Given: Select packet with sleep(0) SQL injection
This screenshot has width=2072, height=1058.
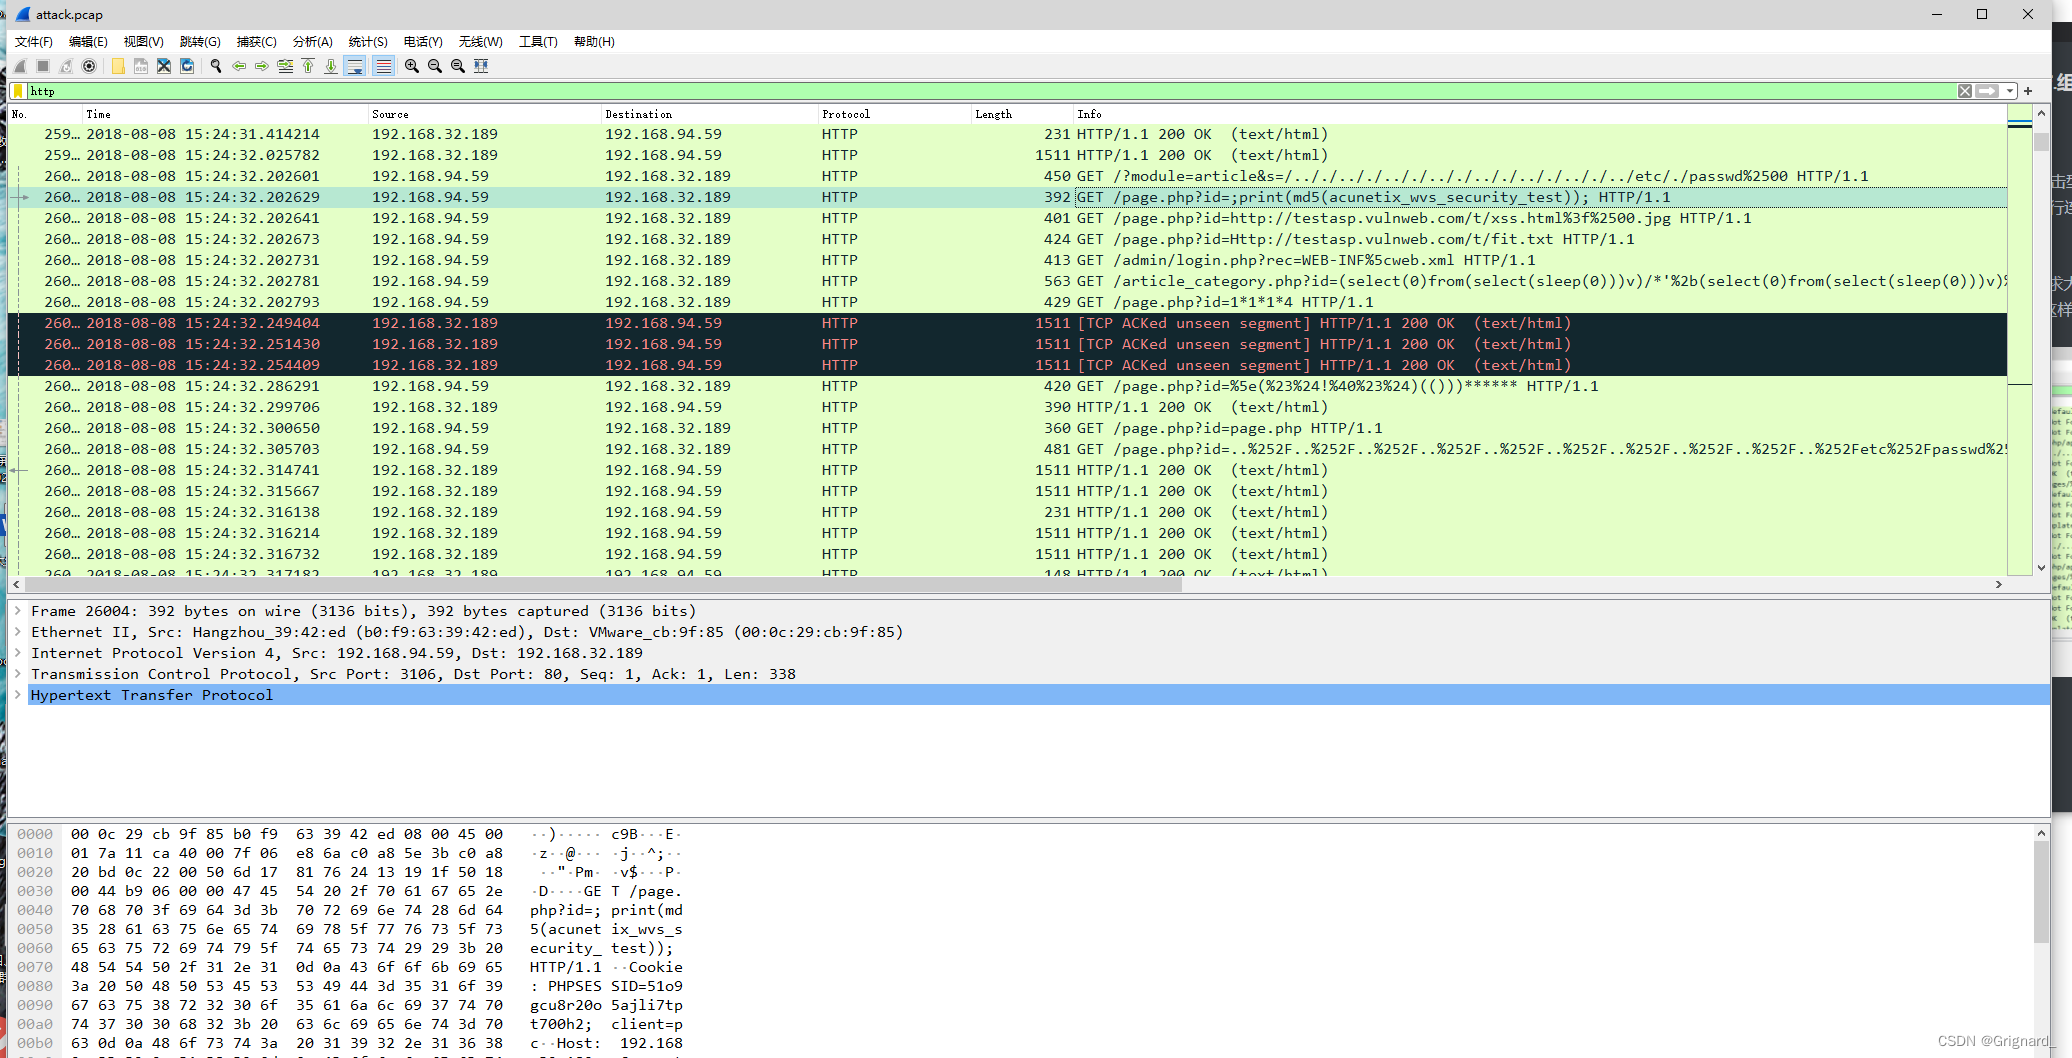Looking at the screenshot, I should pyautogui.click(x=1007, y=281).
